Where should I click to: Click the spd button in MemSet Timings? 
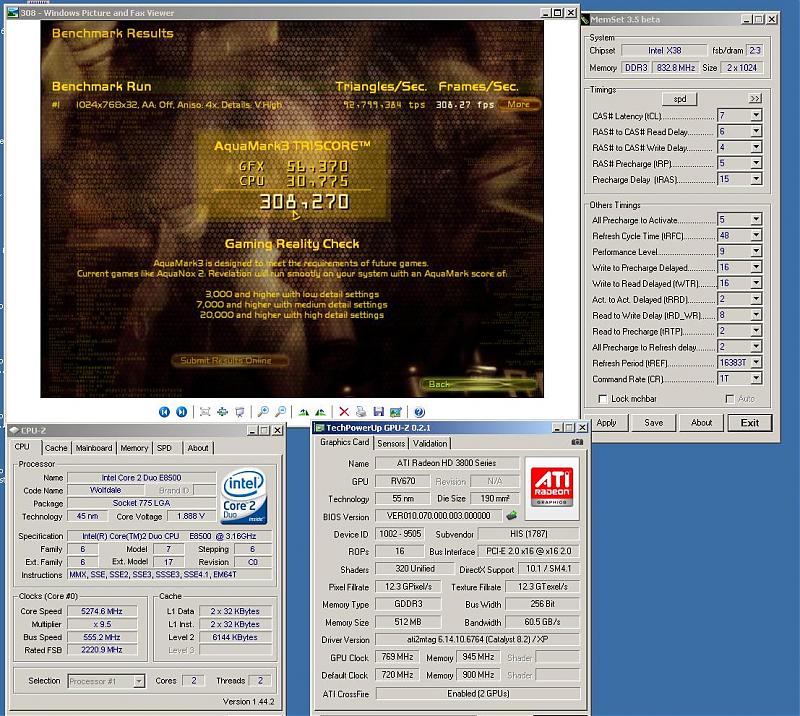pyautogui.click(x=679, y=98)
